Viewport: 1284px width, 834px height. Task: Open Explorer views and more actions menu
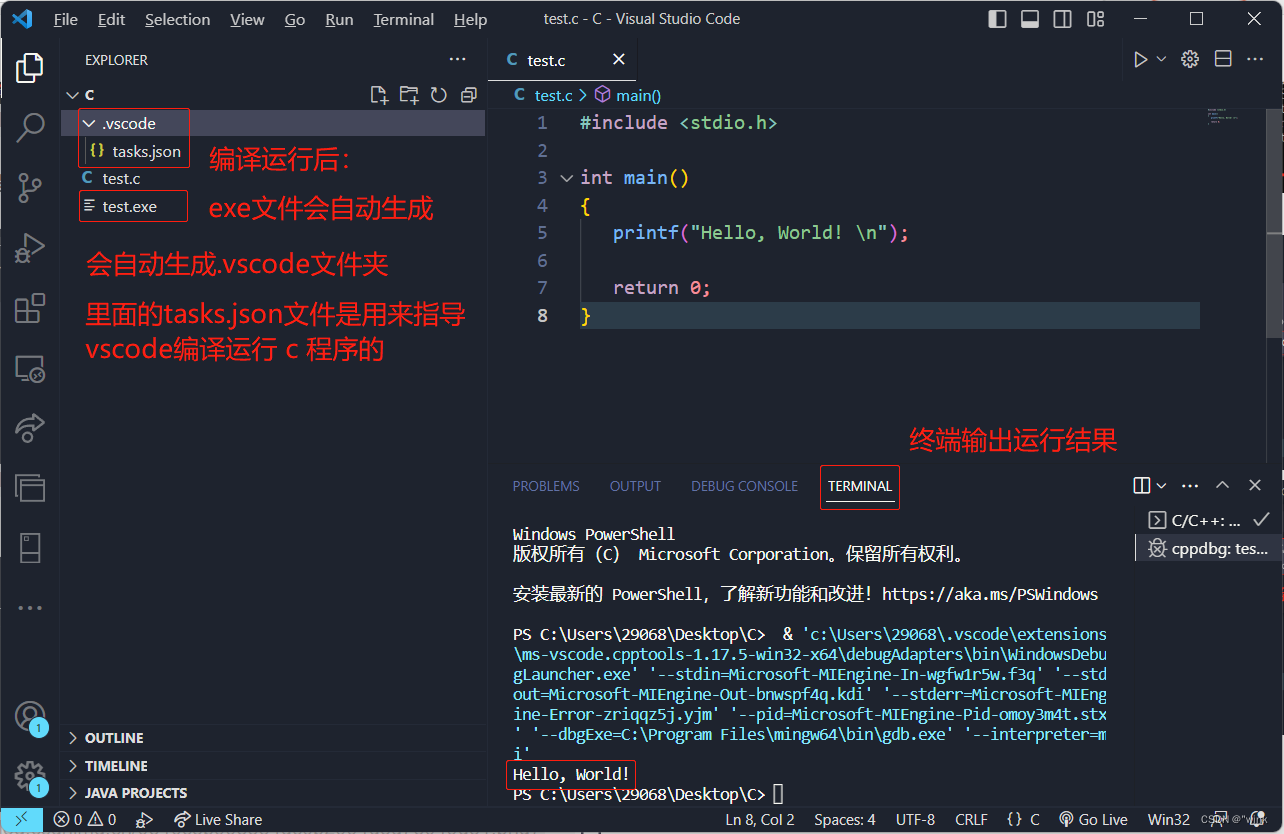458,60
